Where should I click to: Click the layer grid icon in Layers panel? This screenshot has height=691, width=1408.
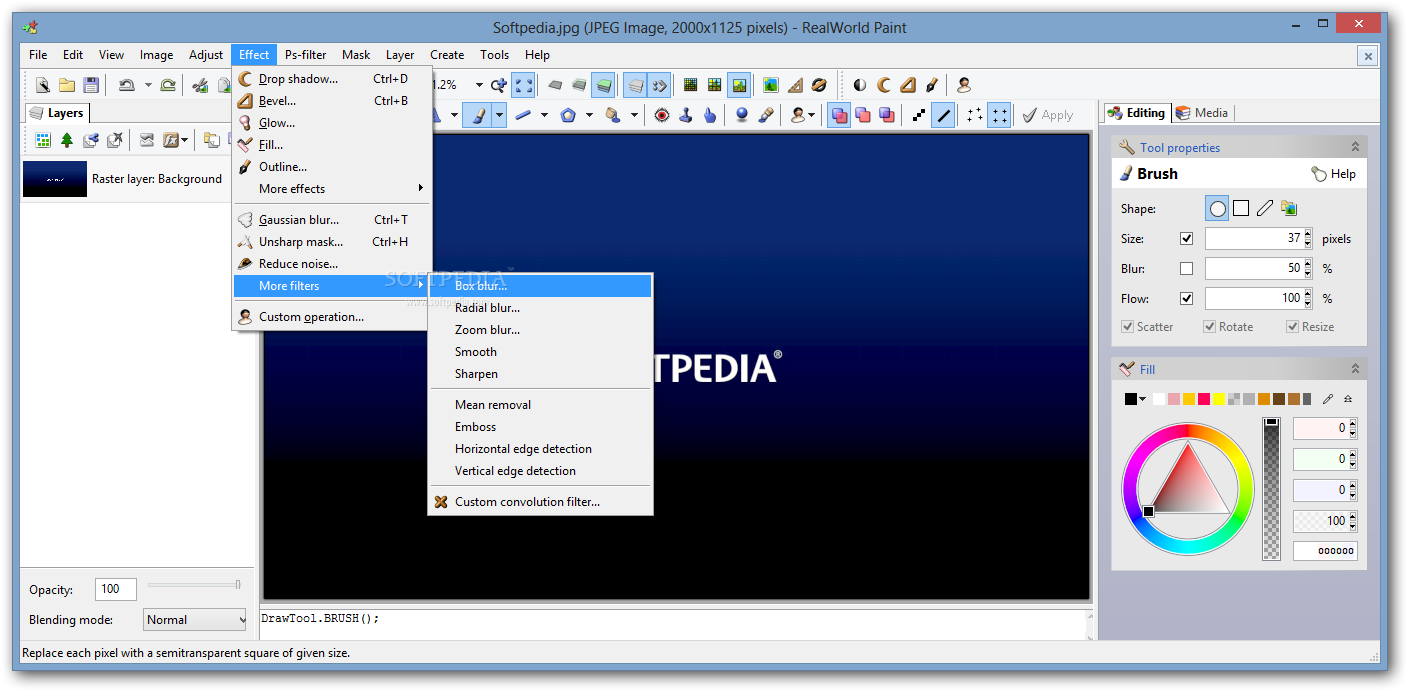pos(43,140)
